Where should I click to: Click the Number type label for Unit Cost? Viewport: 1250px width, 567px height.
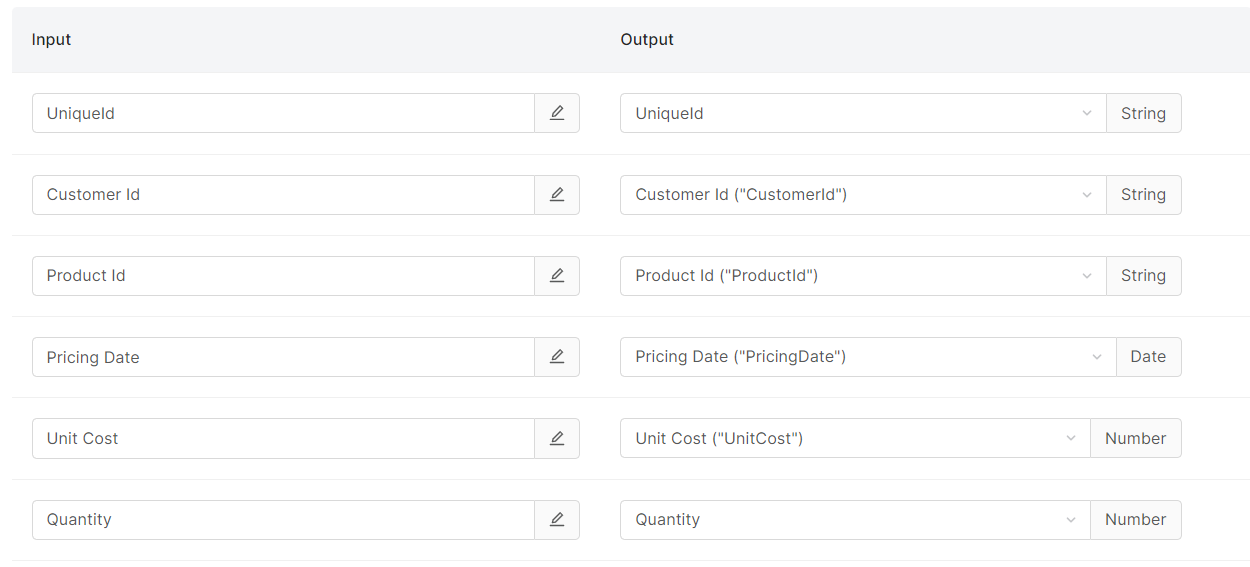(1135, 439)
